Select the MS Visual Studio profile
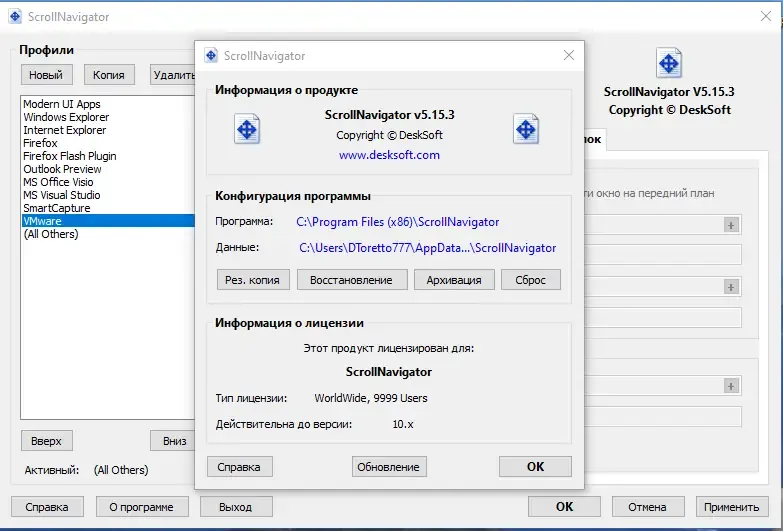 (108, 195)
